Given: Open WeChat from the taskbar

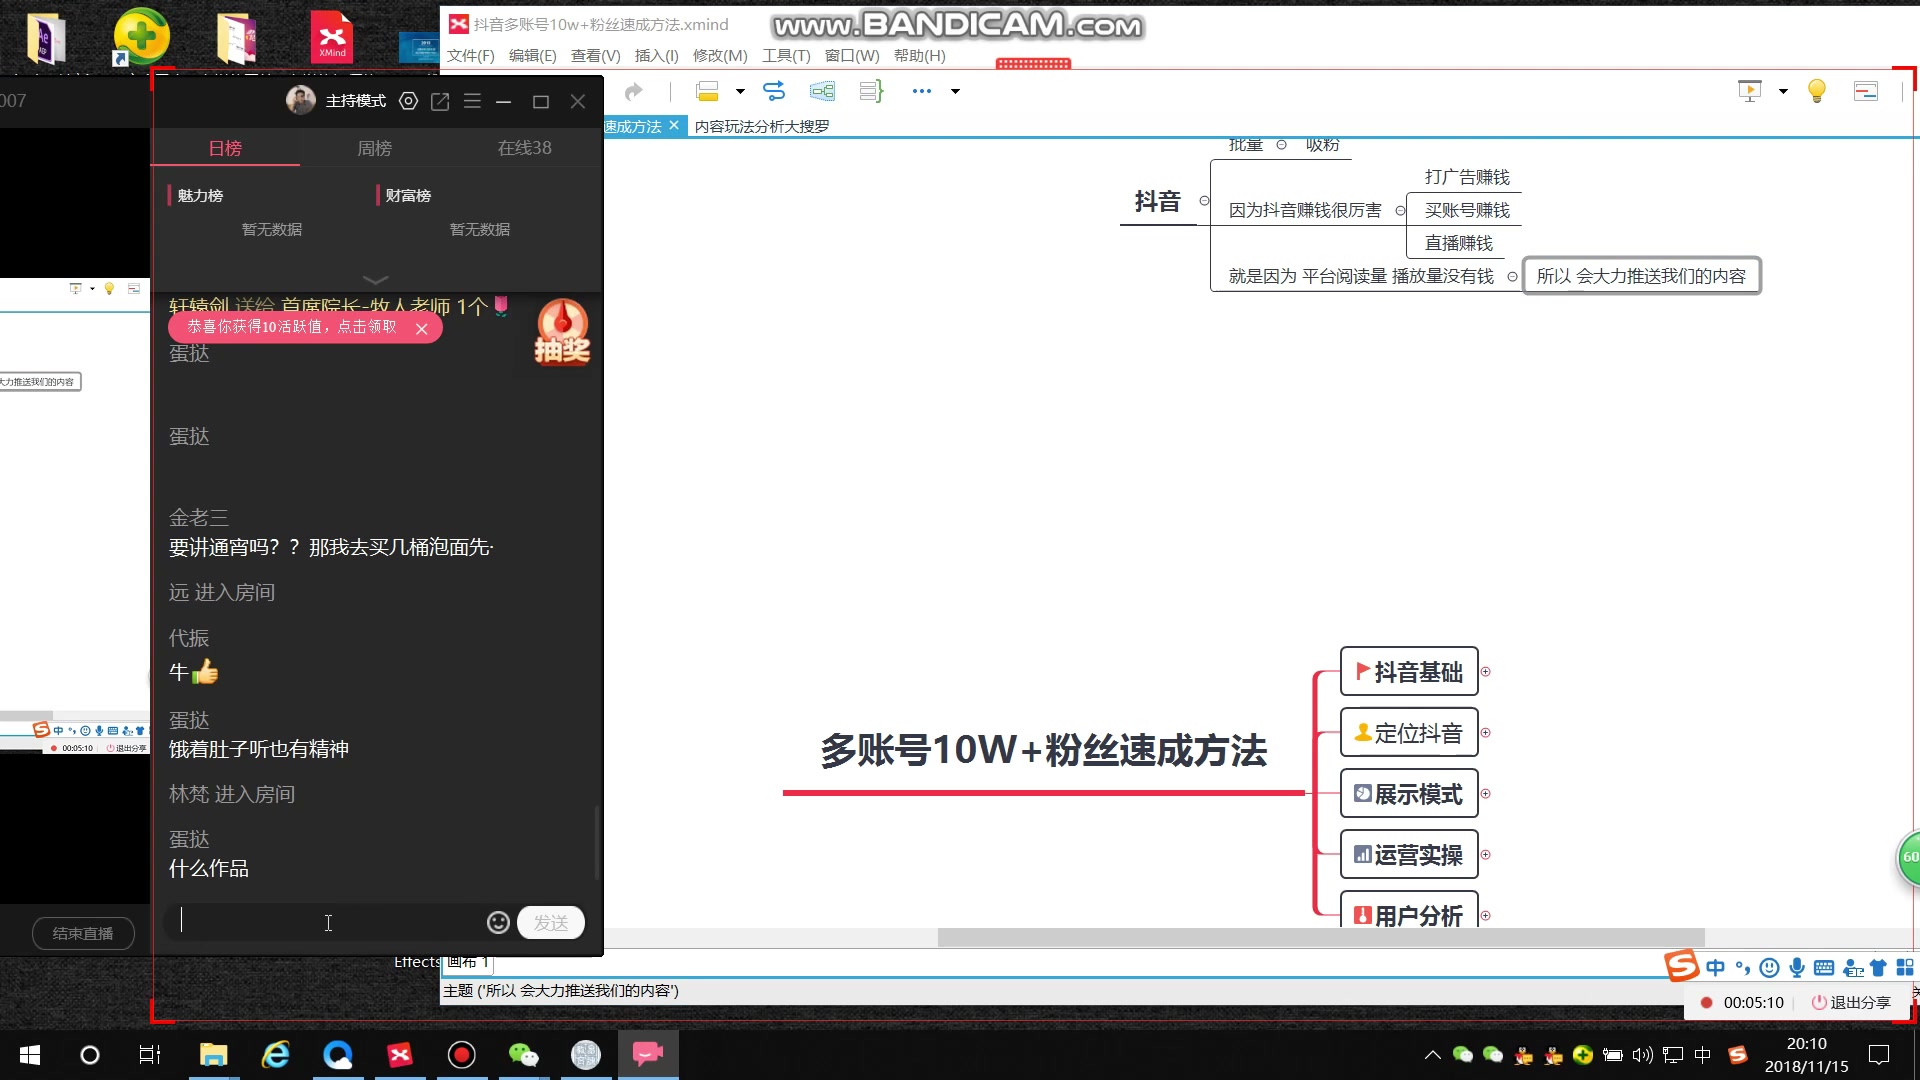Looking at the screenshot, I should [523, 1055].
